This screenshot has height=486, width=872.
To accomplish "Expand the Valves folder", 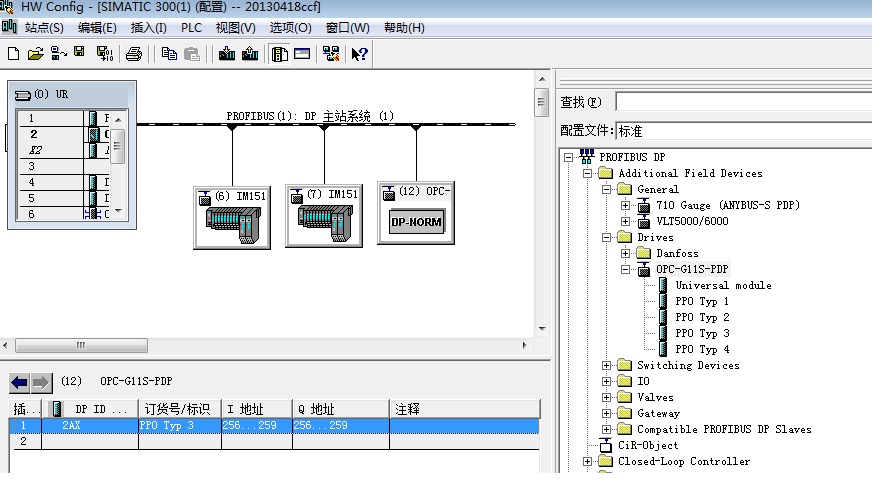I will point(607,398).
